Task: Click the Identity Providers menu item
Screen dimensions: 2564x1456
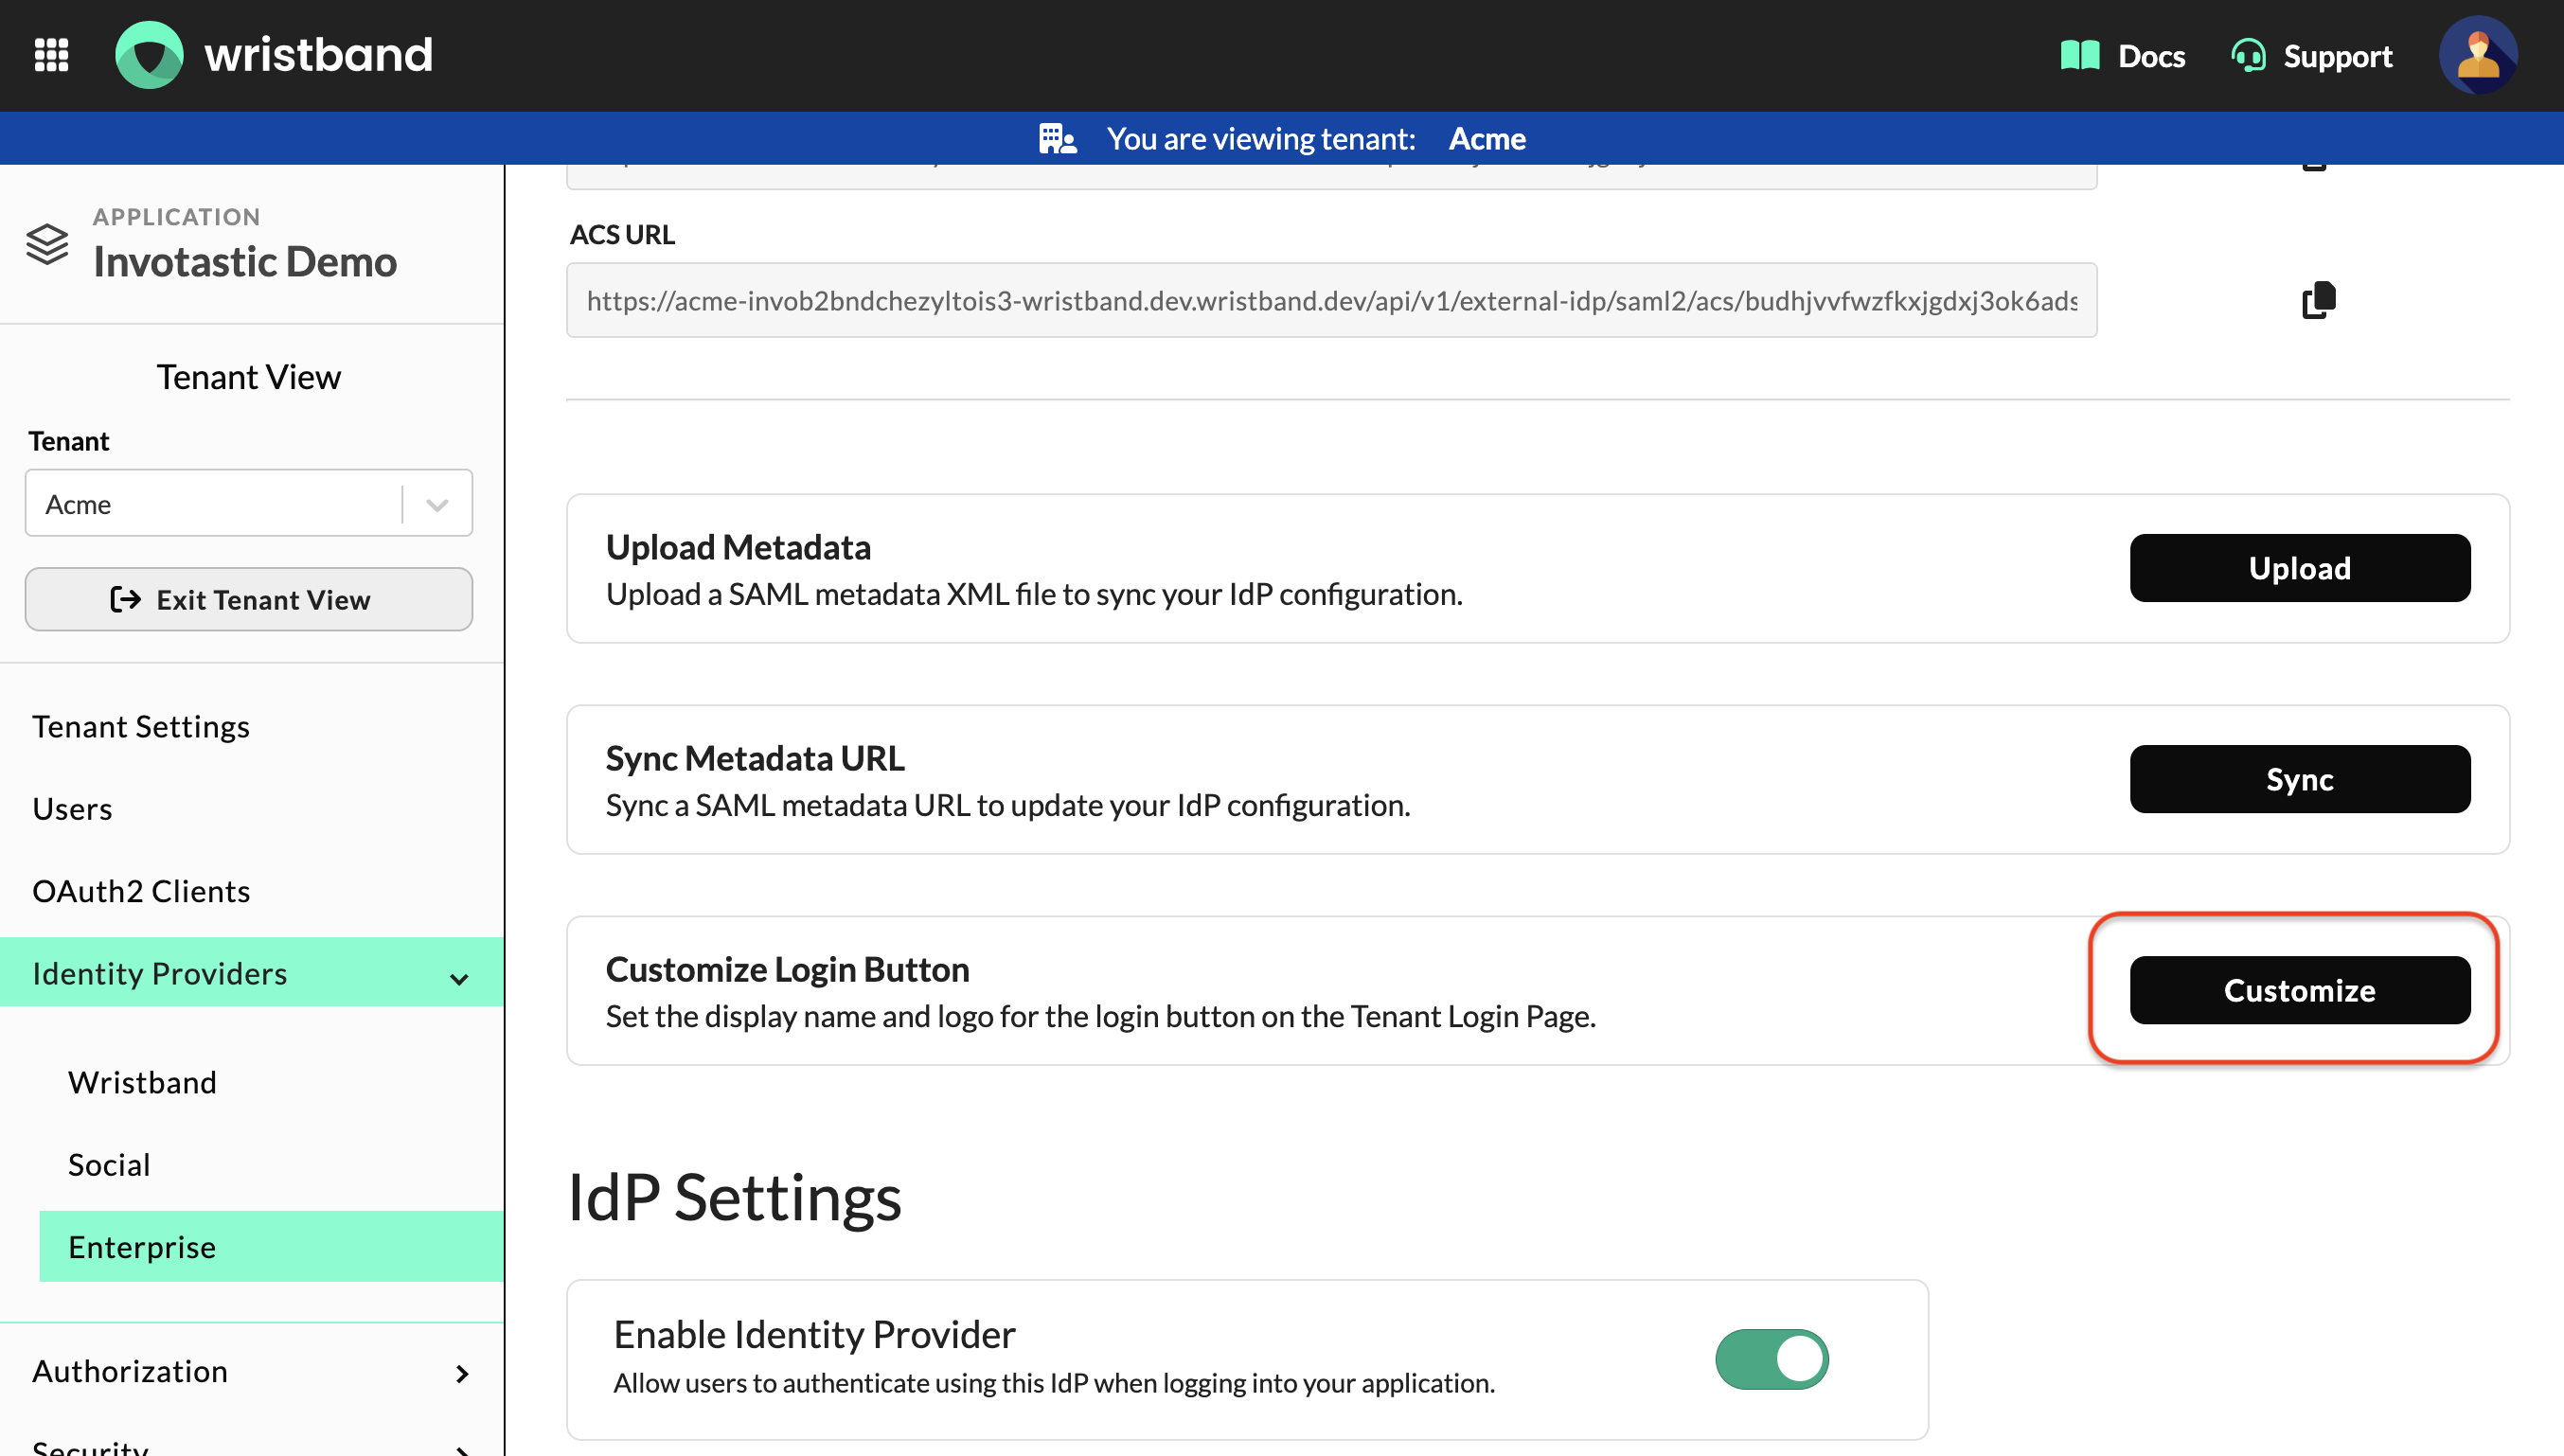Action: [x=252, y=973]
